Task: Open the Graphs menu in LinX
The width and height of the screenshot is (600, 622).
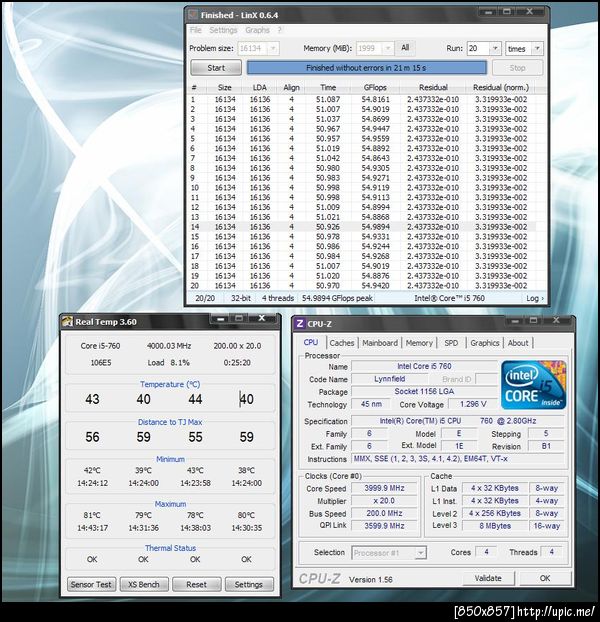Action: [x=257, y=30]
